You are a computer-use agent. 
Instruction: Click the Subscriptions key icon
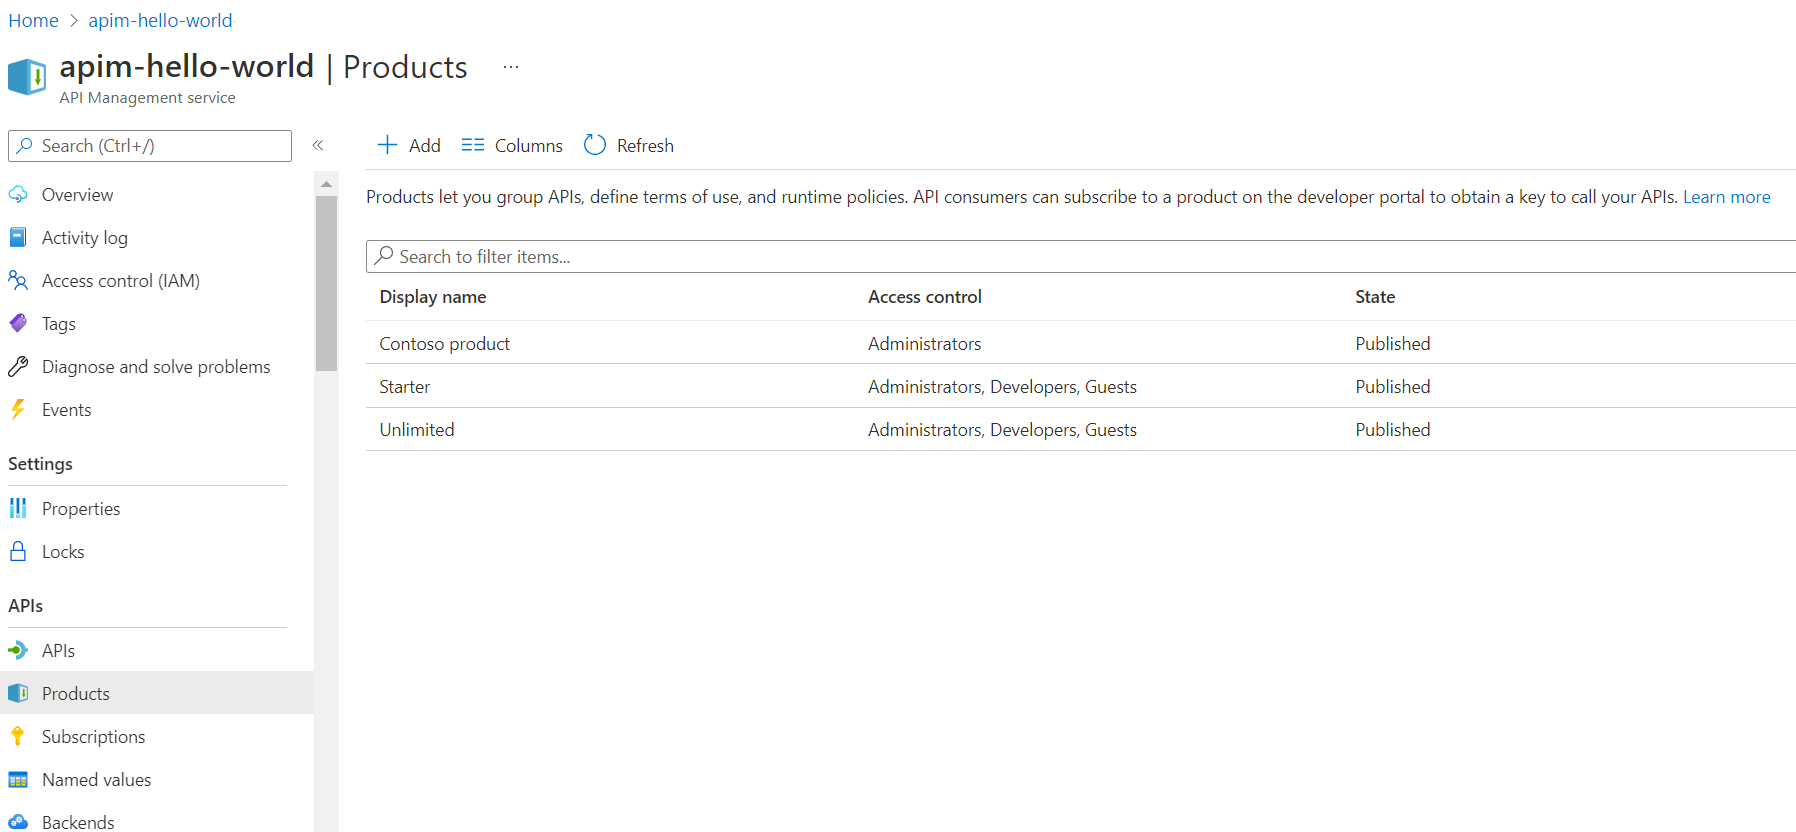[x=18, y=737]
